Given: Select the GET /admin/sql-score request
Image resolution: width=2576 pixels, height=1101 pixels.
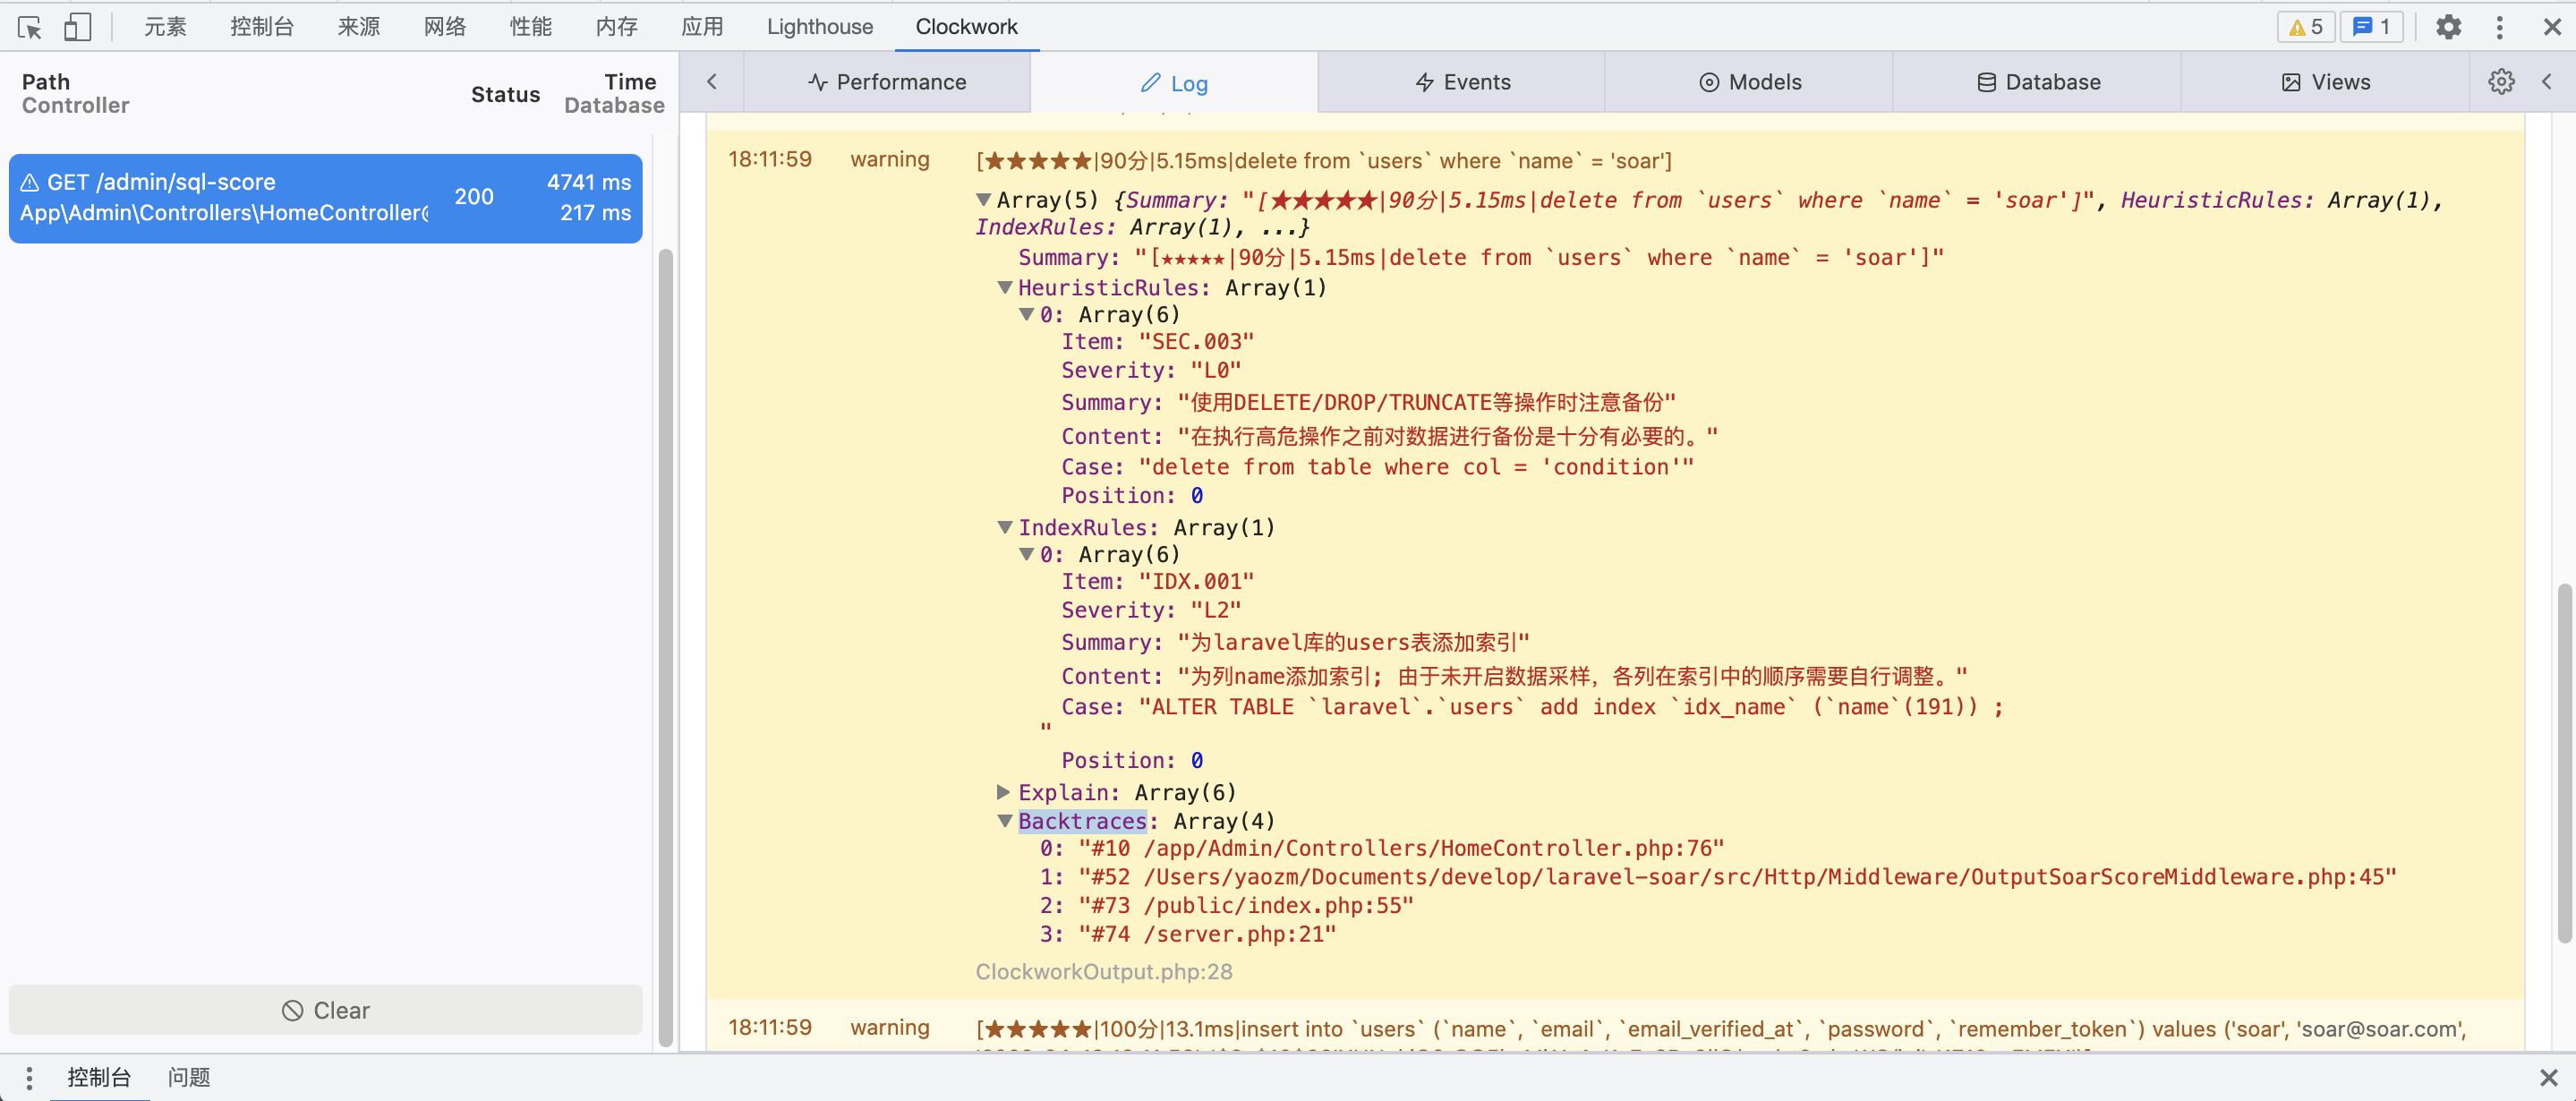Looking at the screenshot, I should tap(325, 198).
